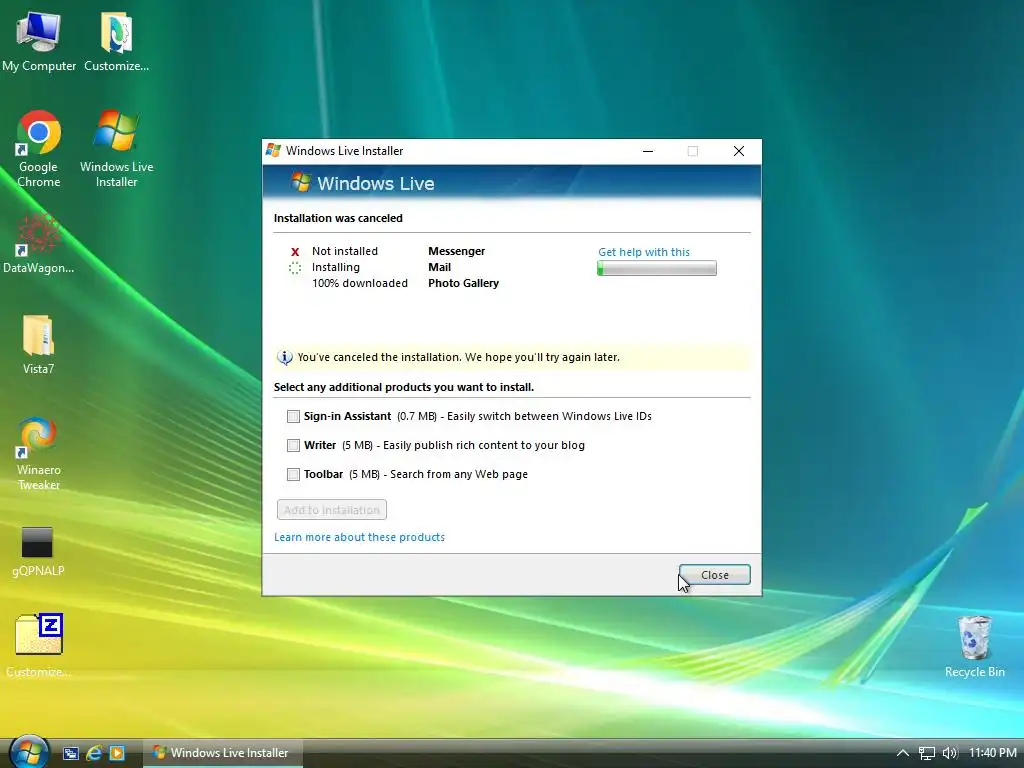Click the Windows Live Installer taskbar button
This screenshot has width=1024, height=768.
coord(223,753)
